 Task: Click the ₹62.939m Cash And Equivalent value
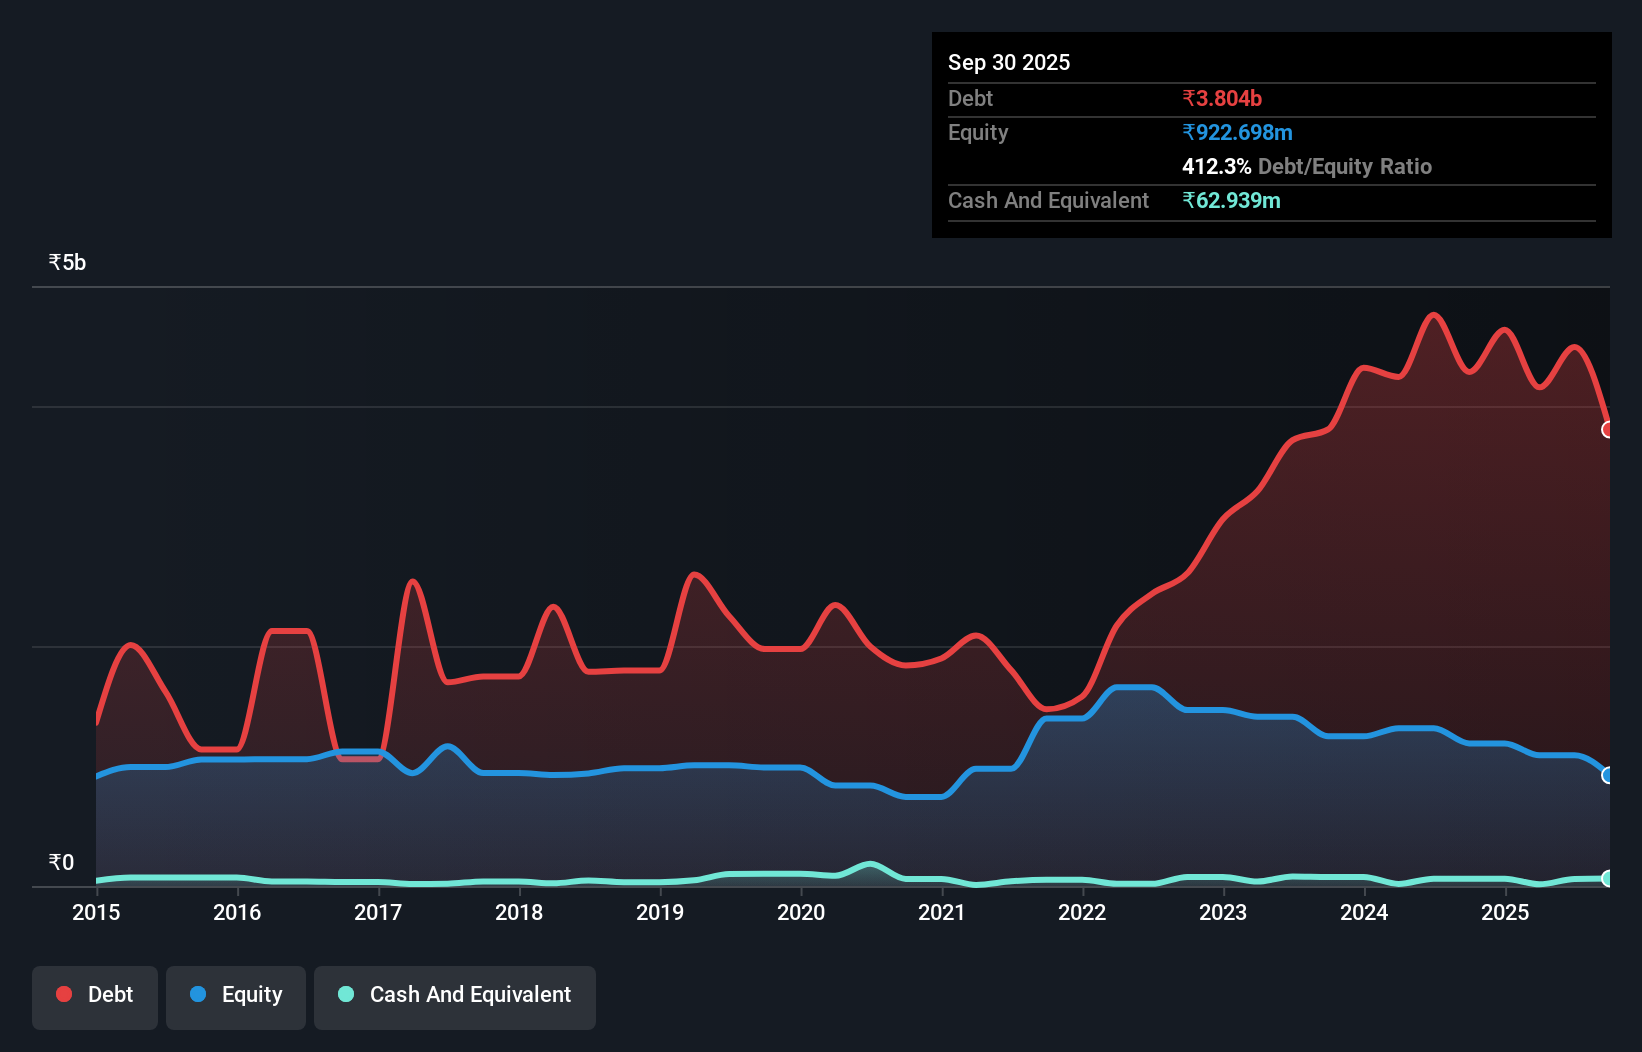coord(1232,200)
